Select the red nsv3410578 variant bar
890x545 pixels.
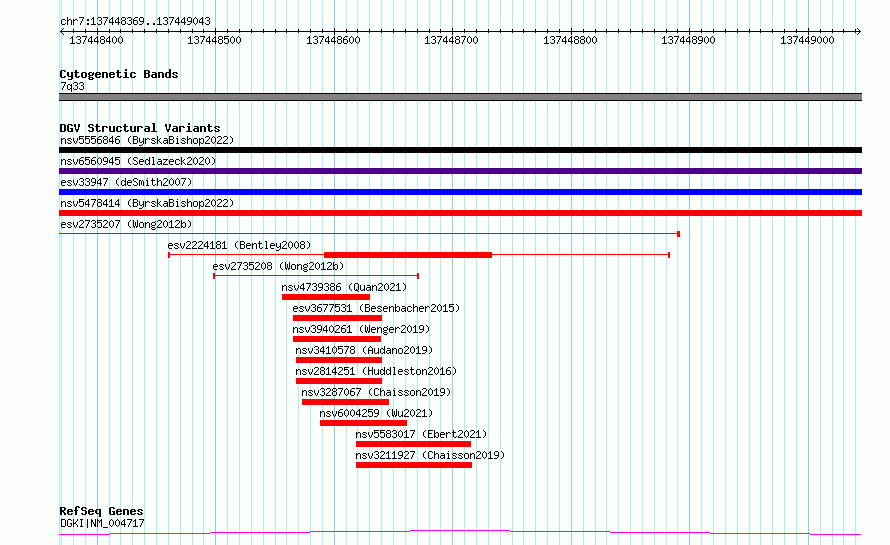click(x=339, y=360)
